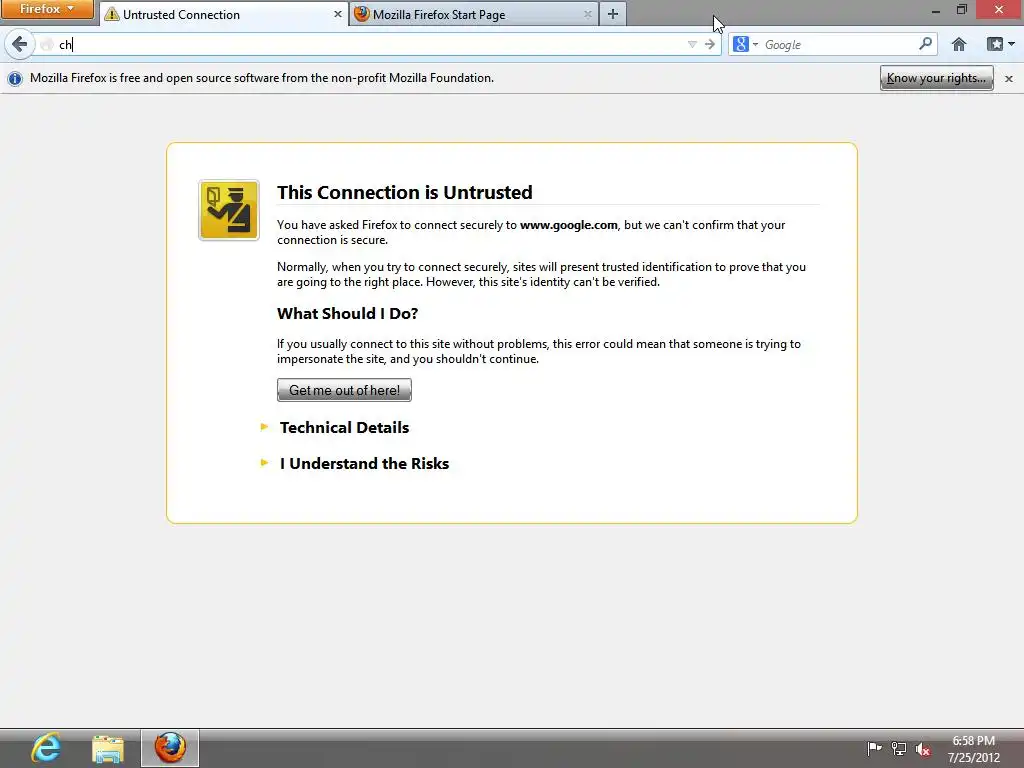The image size is (1024, 768).
Task: Click the Know your rights button
Action: 936,78
